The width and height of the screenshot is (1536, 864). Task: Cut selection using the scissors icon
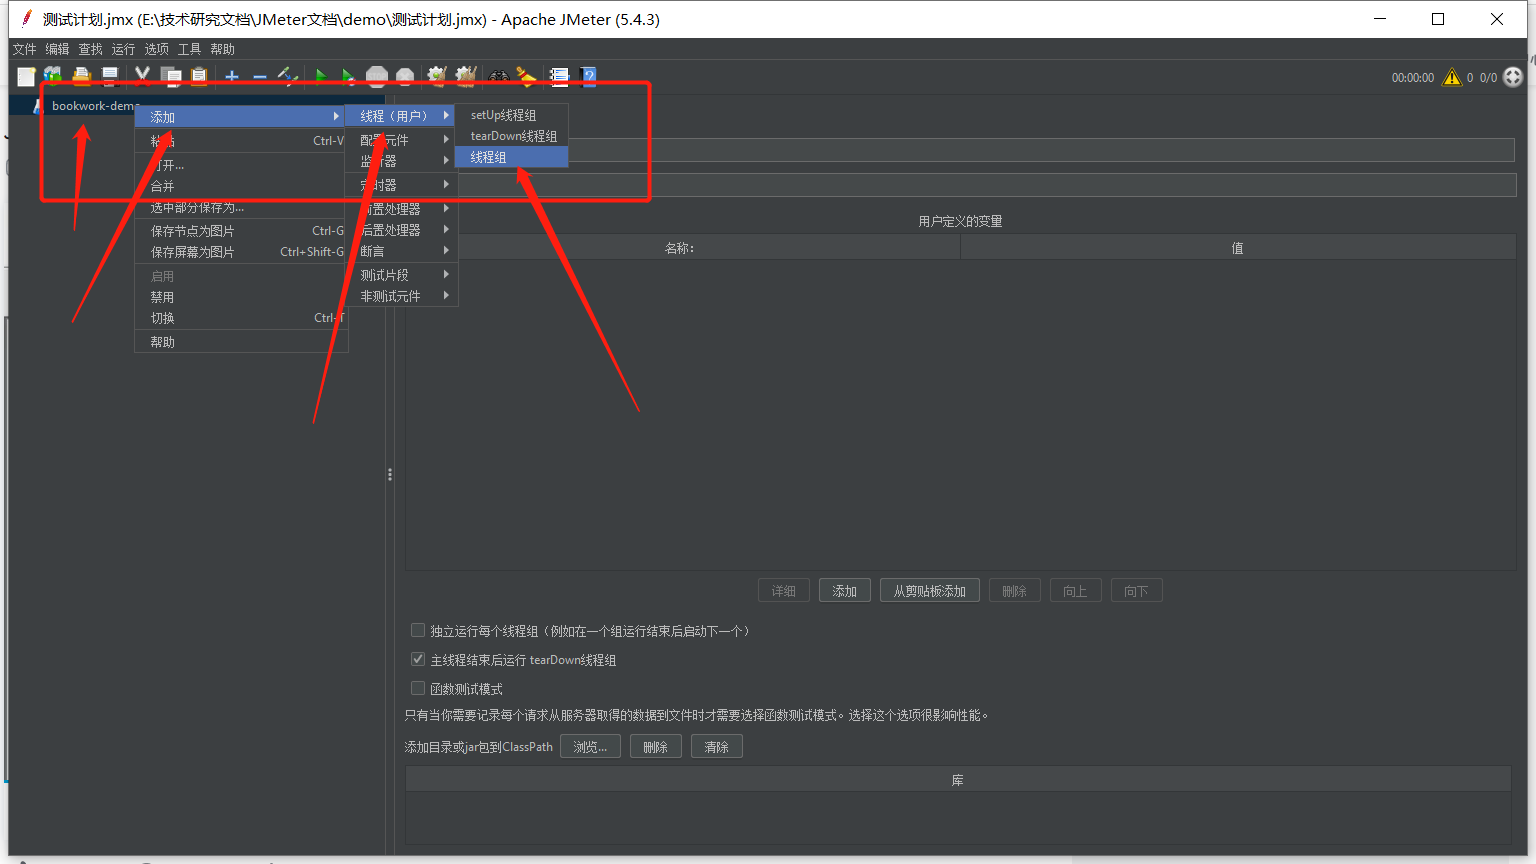click(x=142, y=76)
